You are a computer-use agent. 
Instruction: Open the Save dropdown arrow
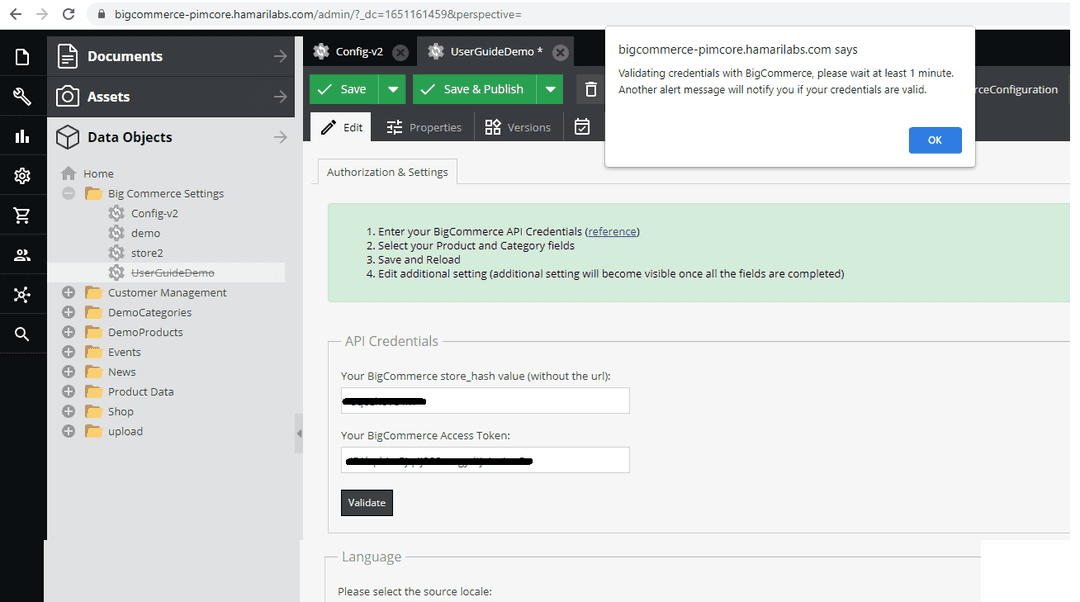coord(393,90)
